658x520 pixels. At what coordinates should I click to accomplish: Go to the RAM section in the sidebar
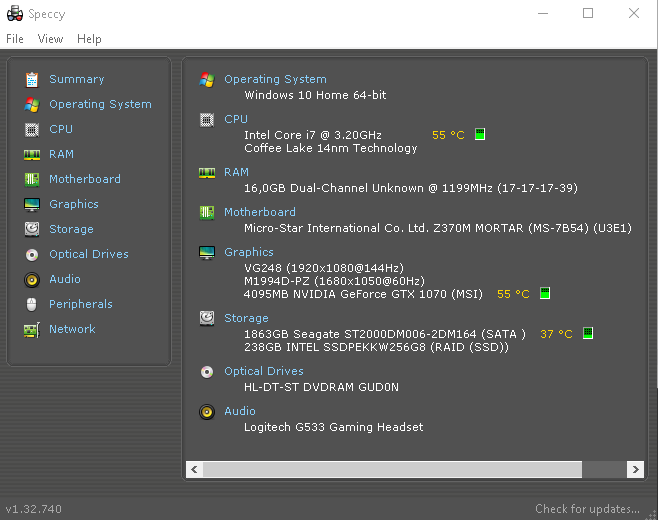coord(61,154)
